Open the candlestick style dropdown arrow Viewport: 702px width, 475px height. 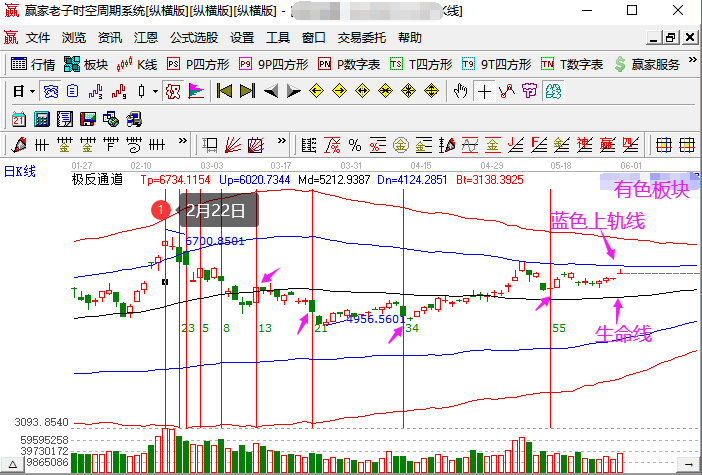pyautogui.click(x=155, y=92)
